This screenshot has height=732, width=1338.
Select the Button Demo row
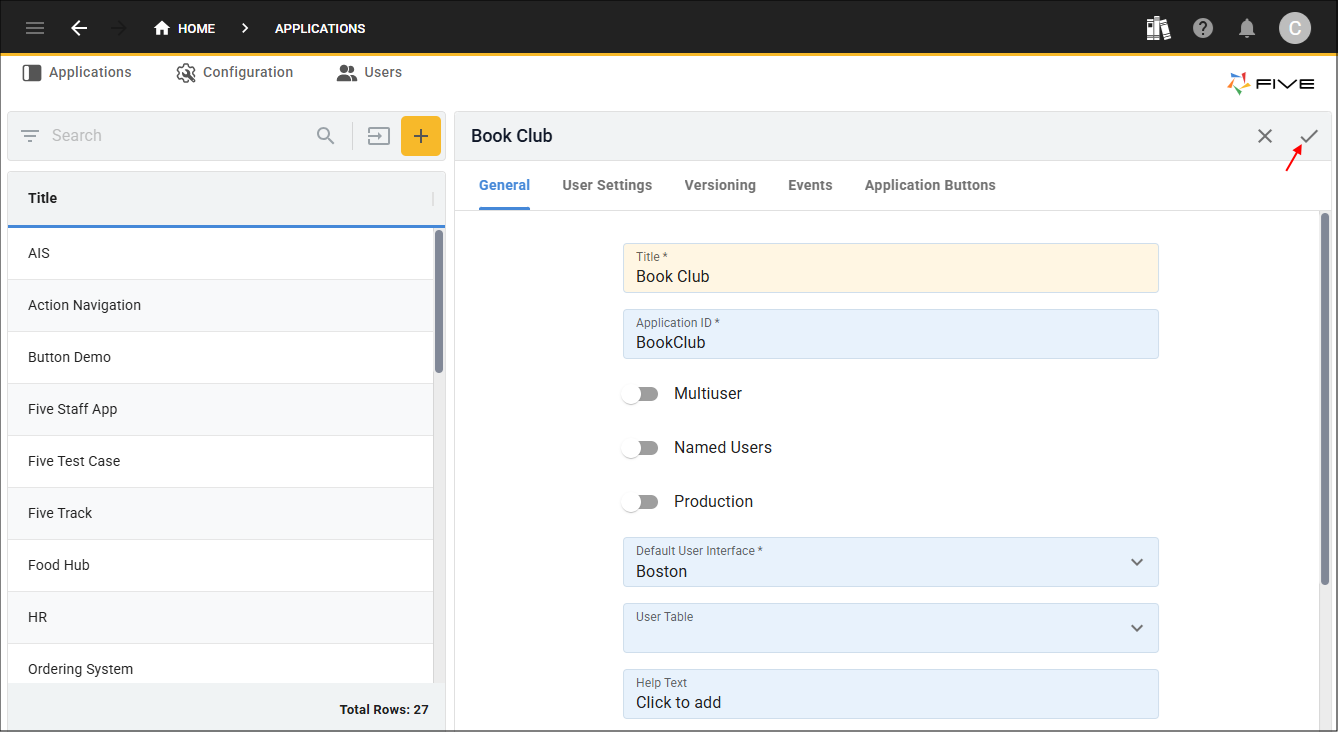tap(220, 357)
